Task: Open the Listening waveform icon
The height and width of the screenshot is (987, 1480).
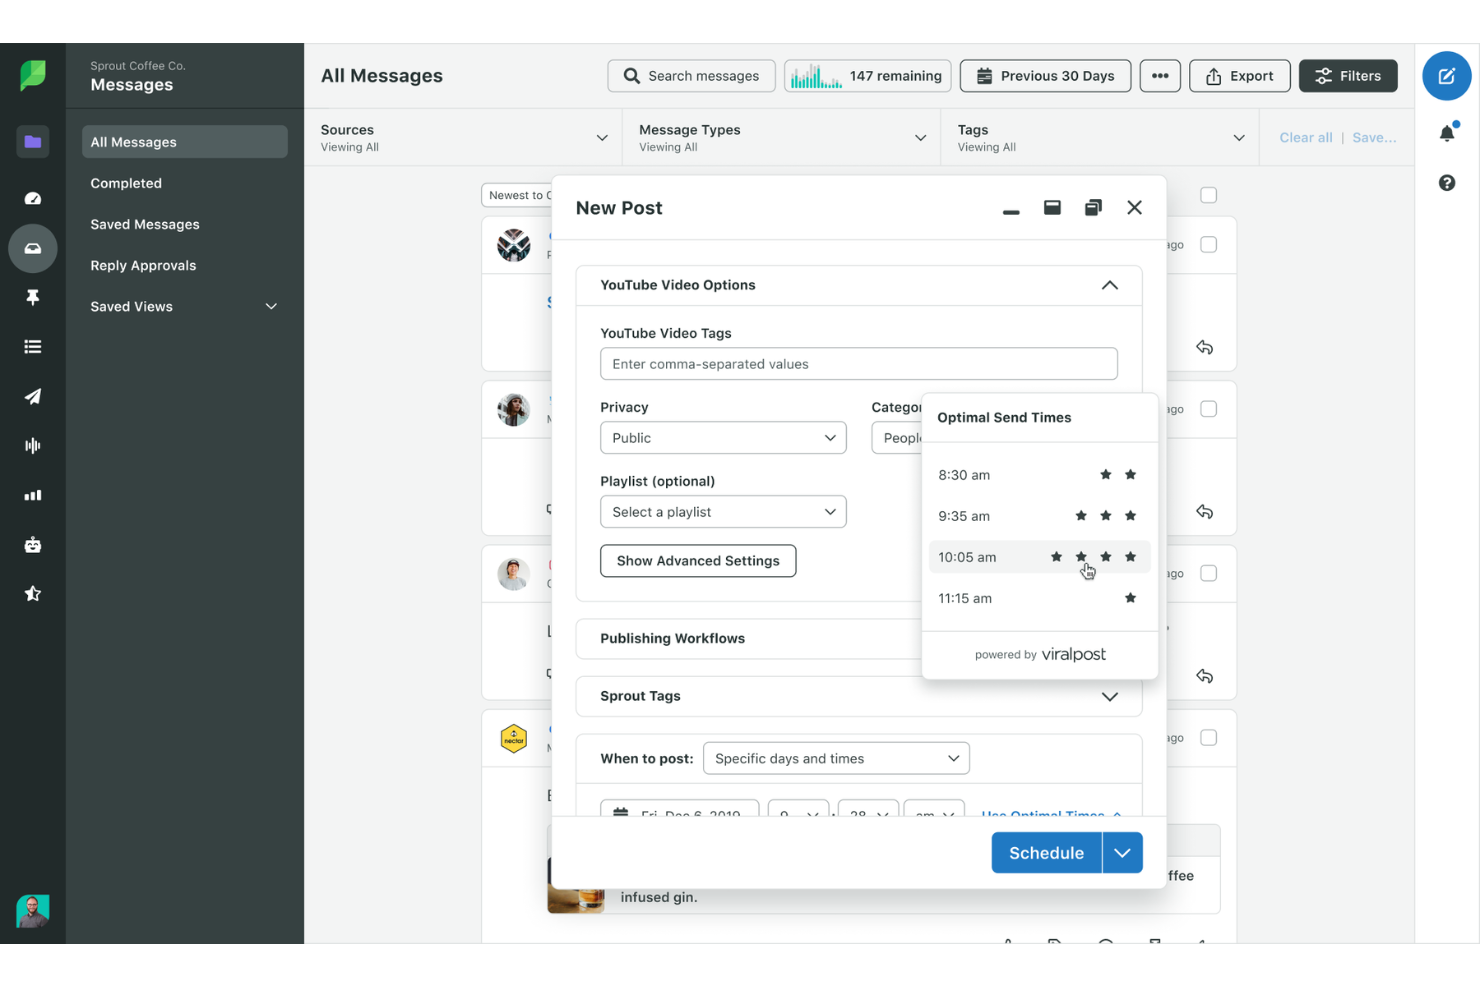Action: 33,445
